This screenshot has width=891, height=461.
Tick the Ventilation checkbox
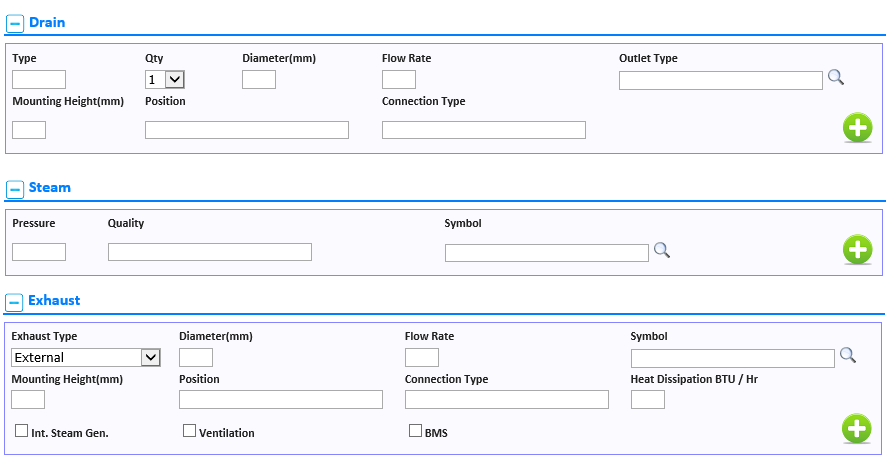click(189, 431)
